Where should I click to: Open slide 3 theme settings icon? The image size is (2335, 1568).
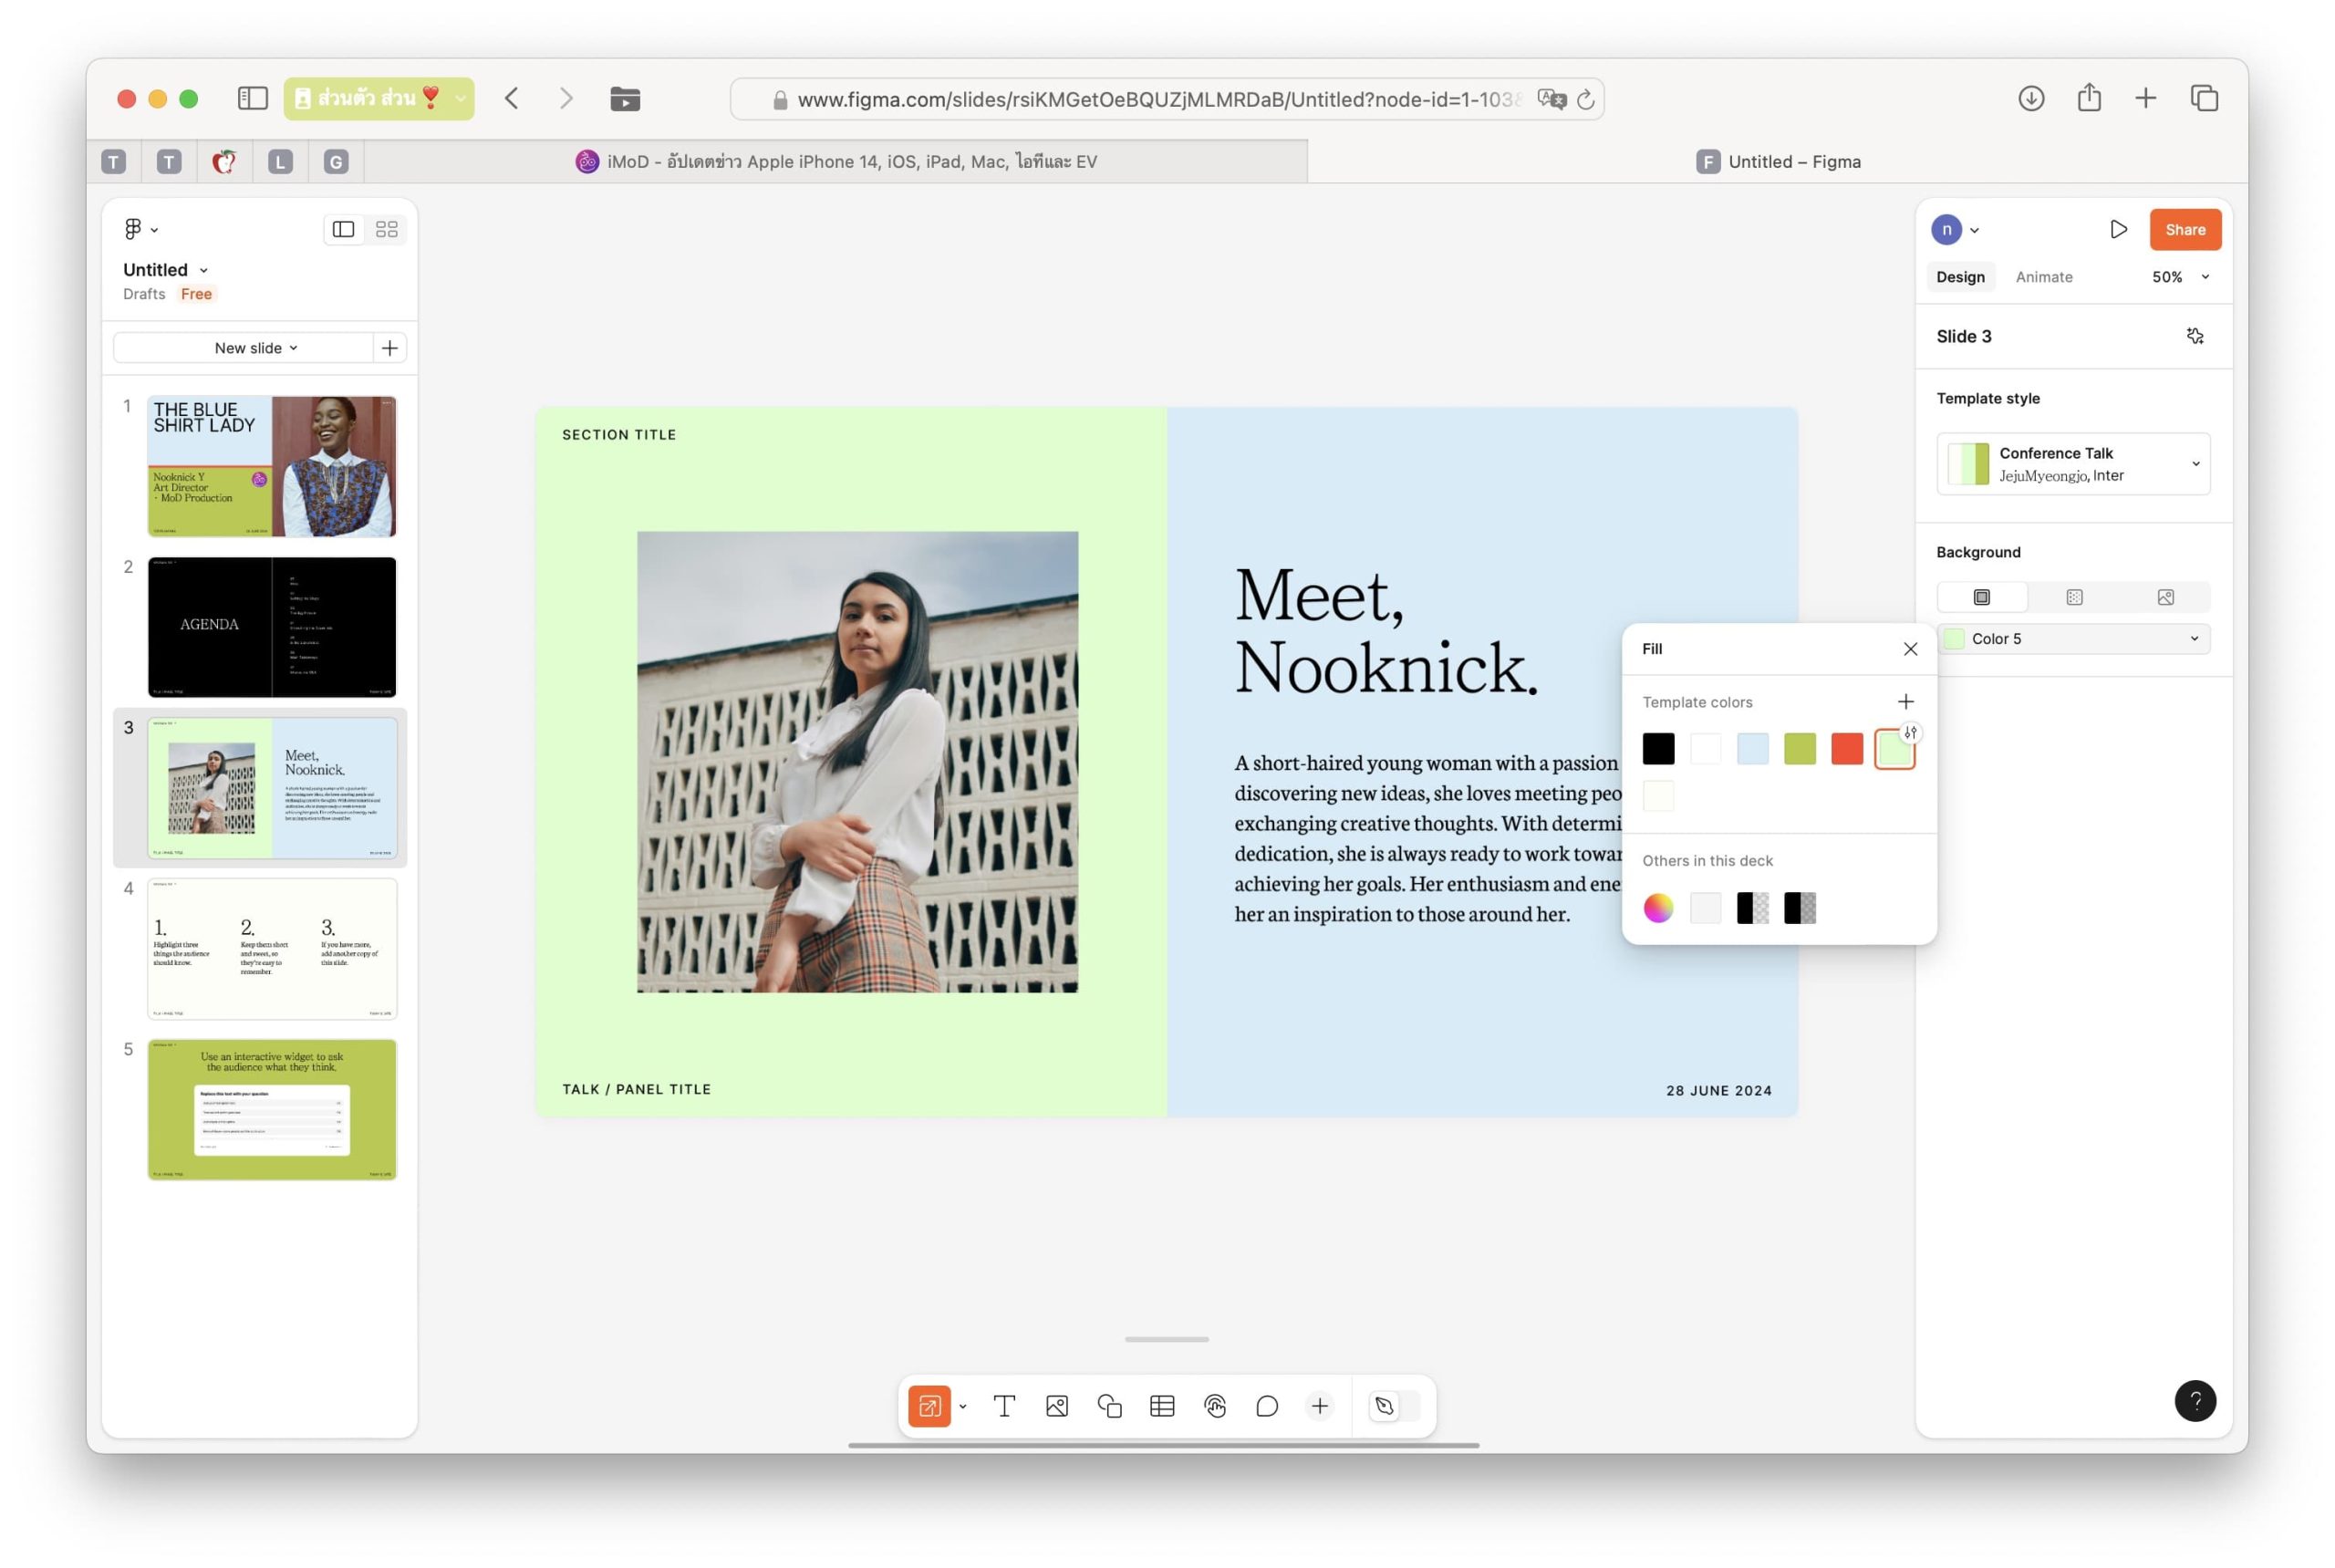click(2194, 336)
